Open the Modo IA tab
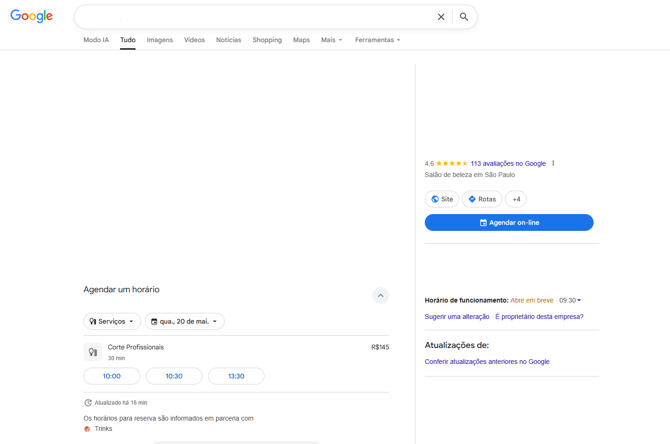Screen dimensions: 670x444 pyautogui.click(x=96, y=40)
